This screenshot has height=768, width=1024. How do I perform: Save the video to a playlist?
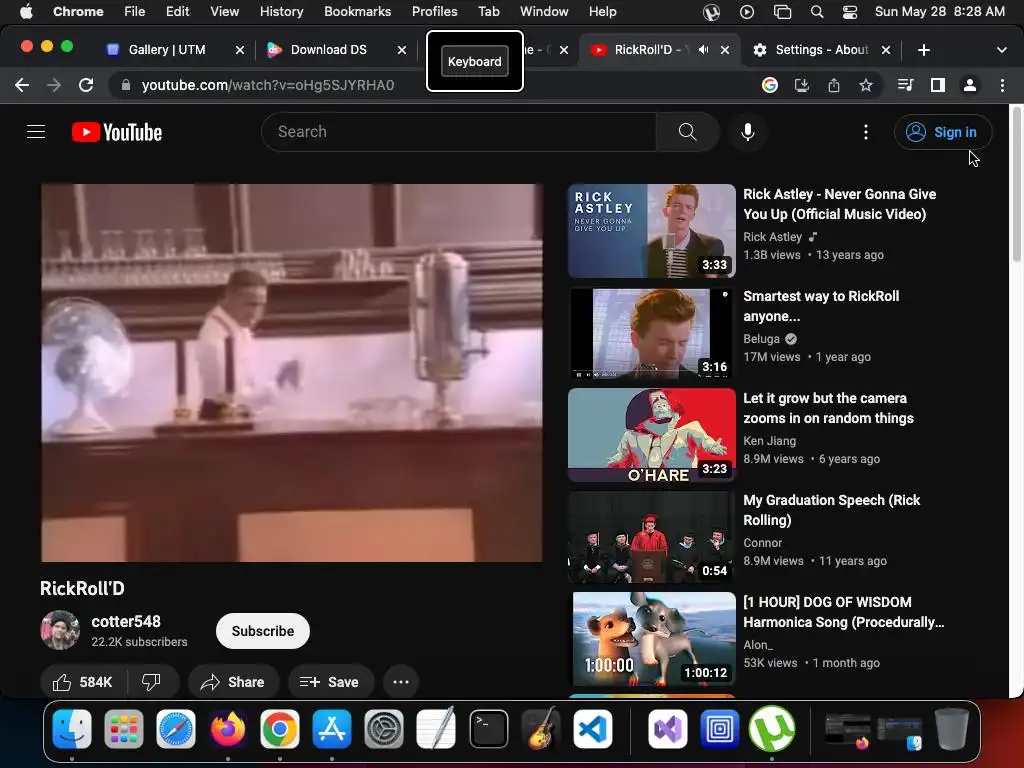pos(330,682)
